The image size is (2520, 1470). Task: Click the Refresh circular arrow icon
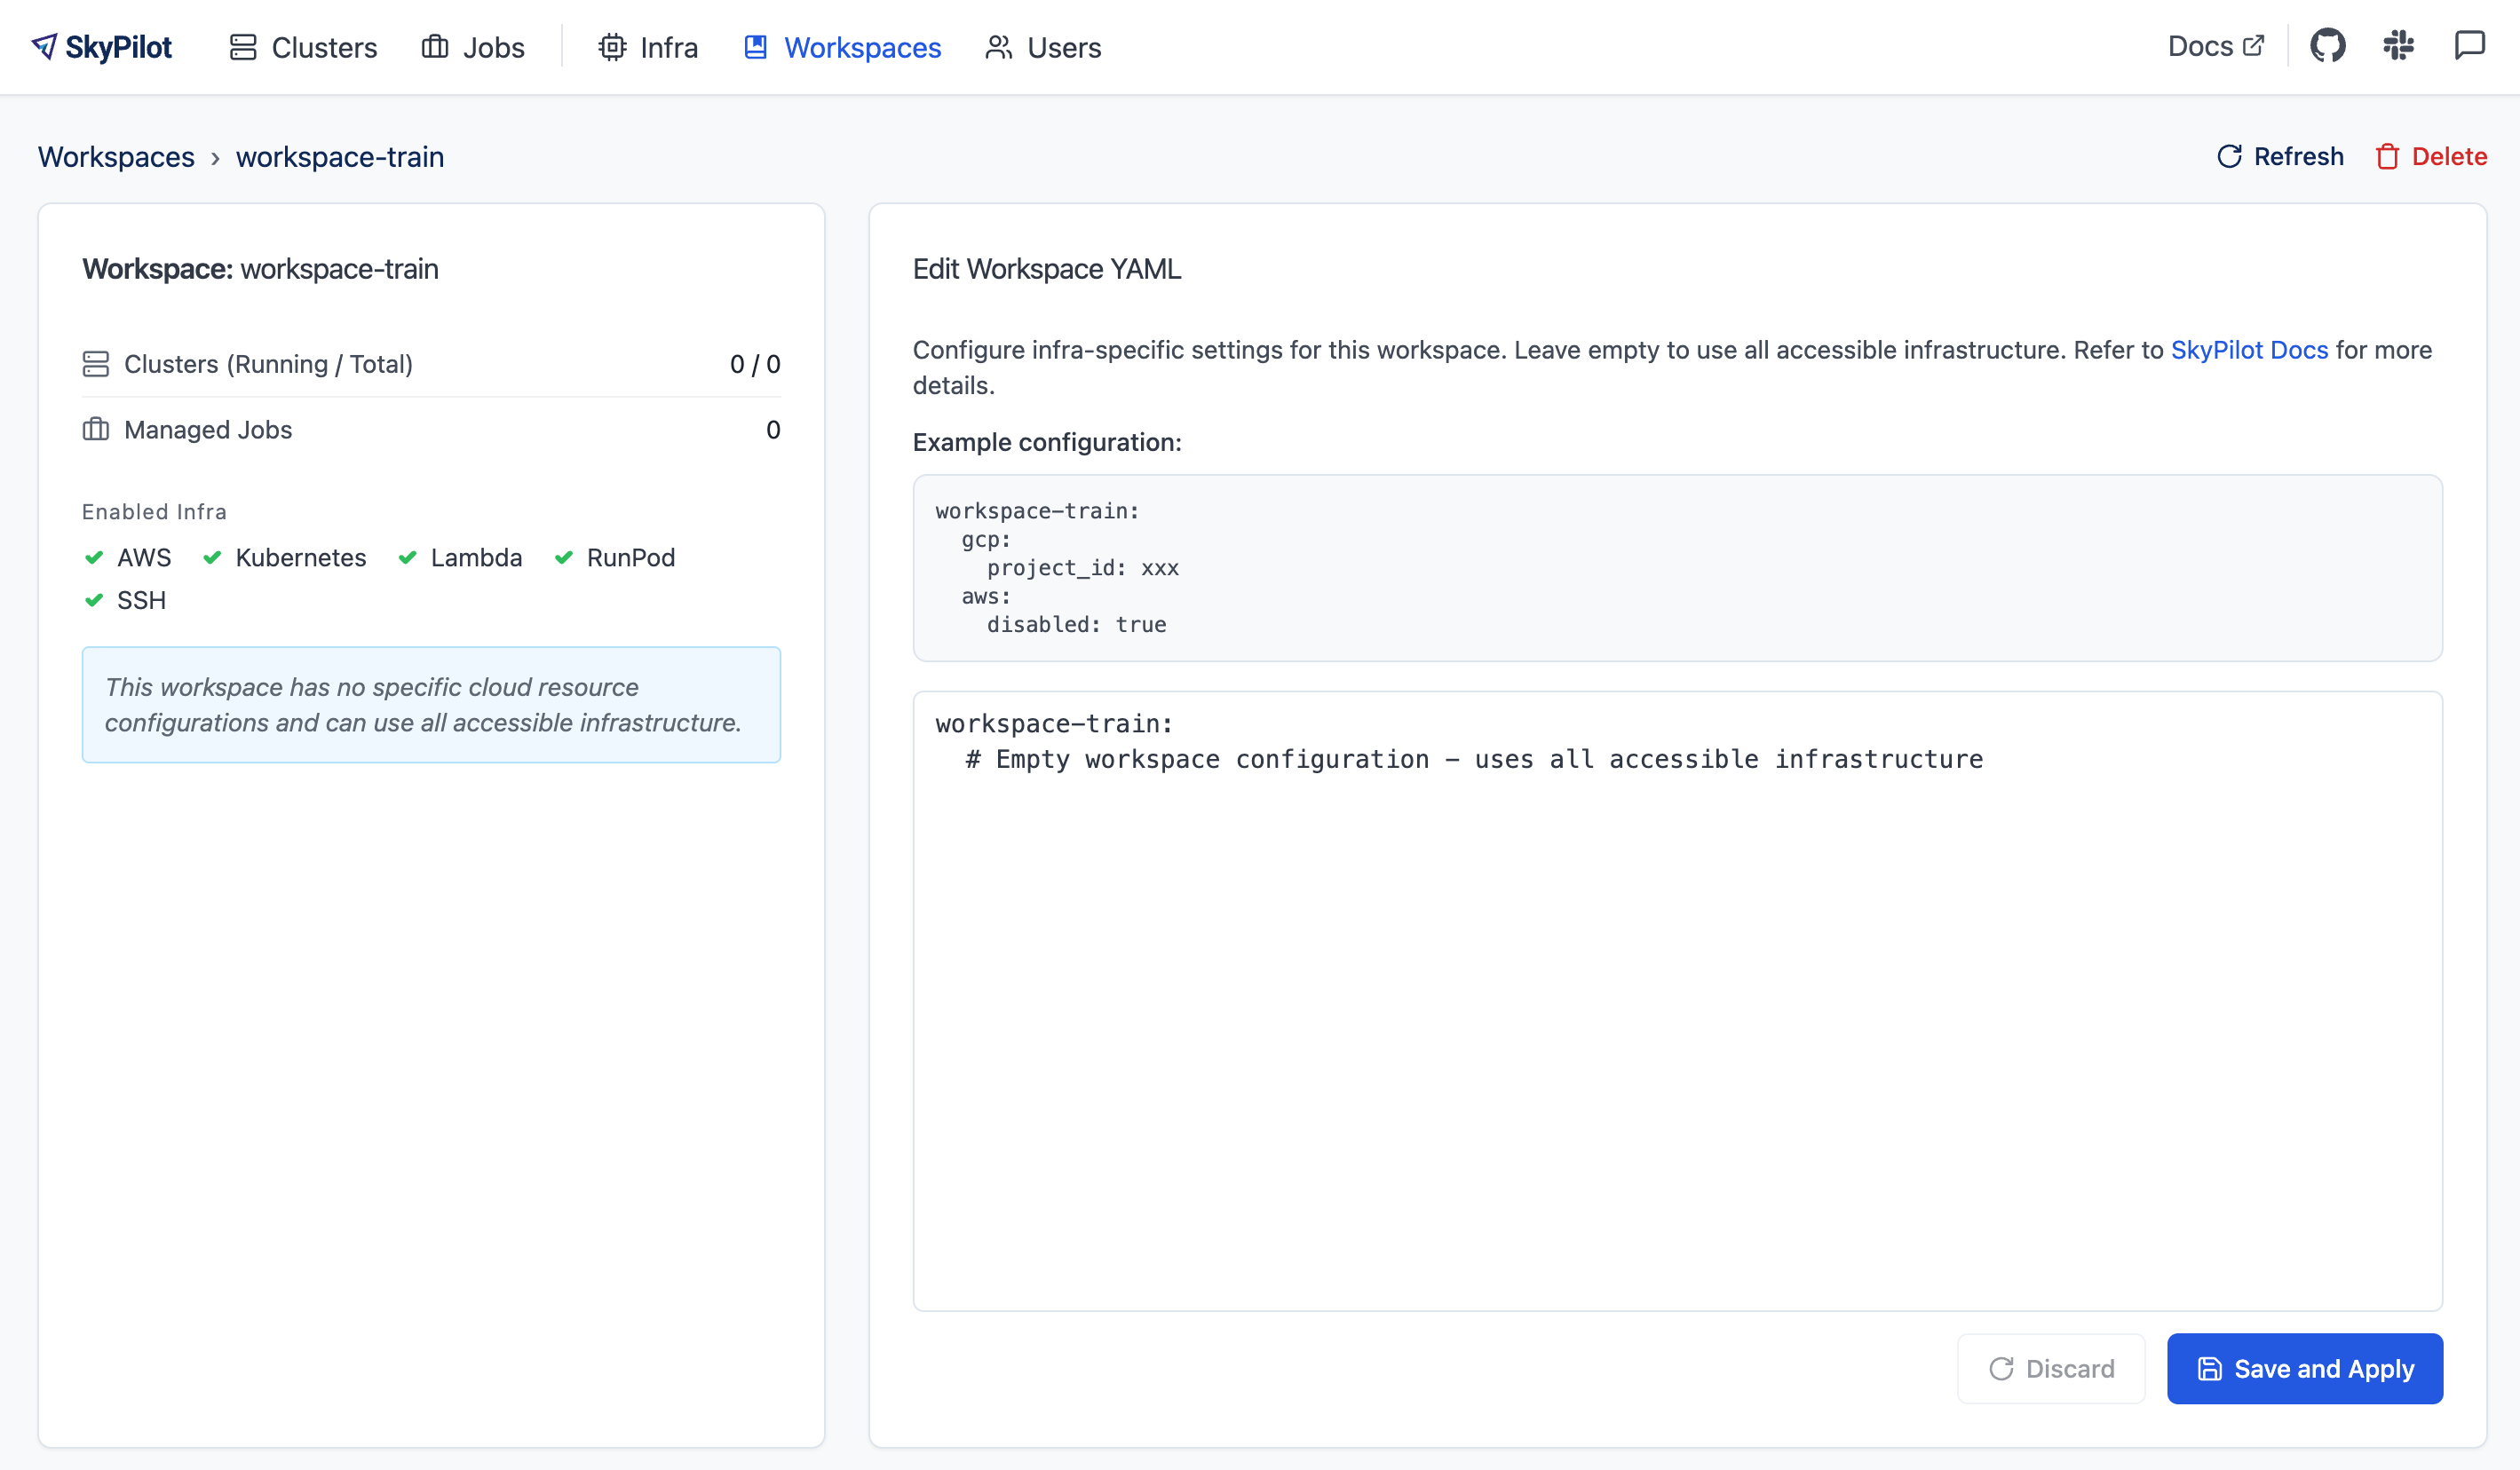(2229, 156)
